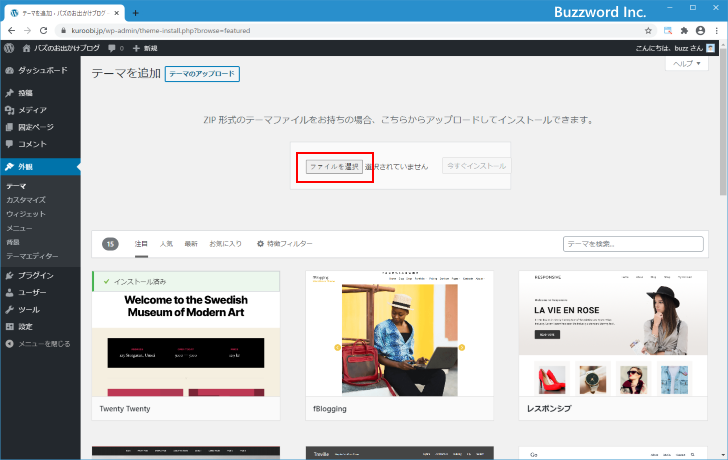
Task: Open 投稿 menu in sidebar
Action: point(40,93)
